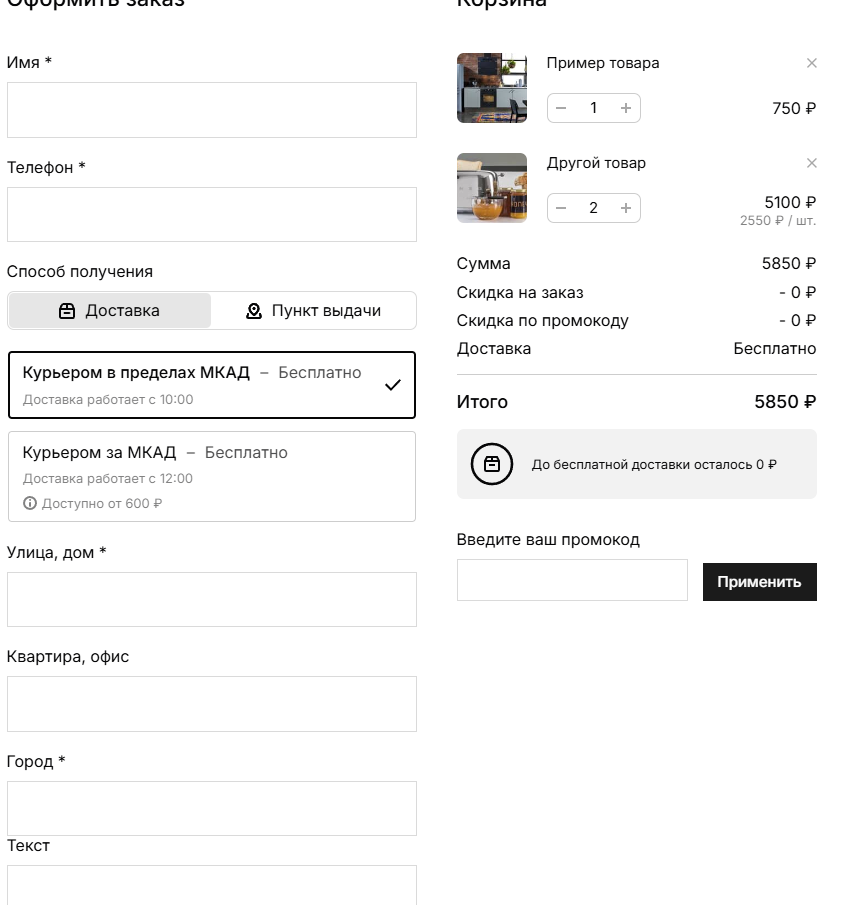Remove Пример товара with its X icon
The width and height of the screenshot is (845, 905).
click(x=811, y=63)
